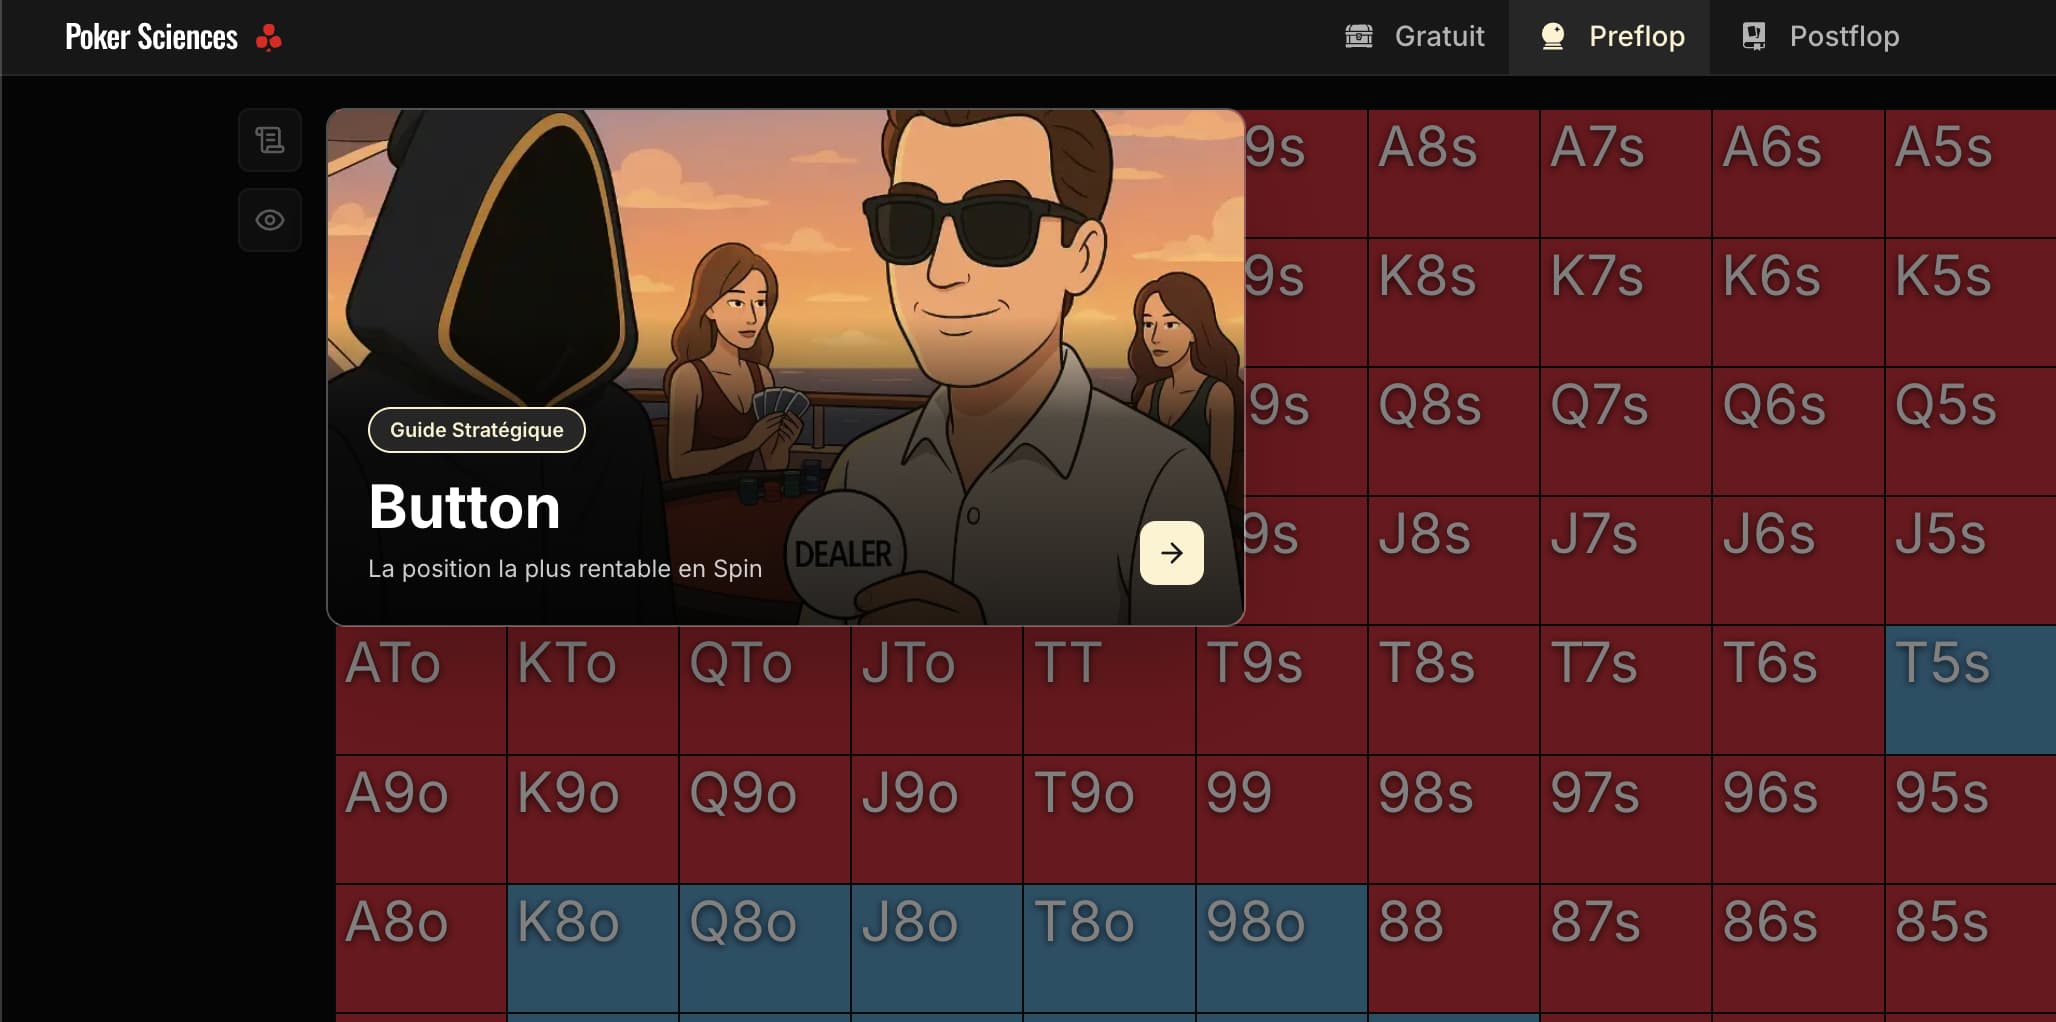
Task: Click the Poker Sciences home link
Action: pyautogui.click(x=151, y=37)
